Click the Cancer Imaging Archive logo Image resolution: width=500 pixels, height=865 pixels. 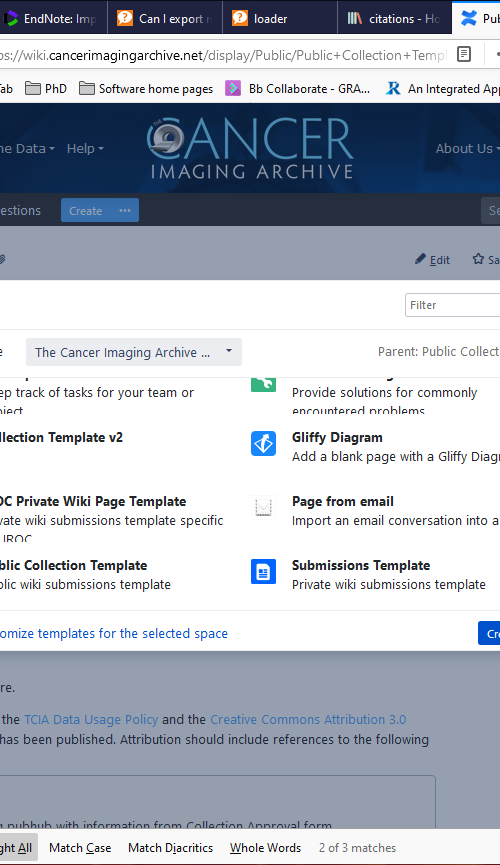(250, 148)
